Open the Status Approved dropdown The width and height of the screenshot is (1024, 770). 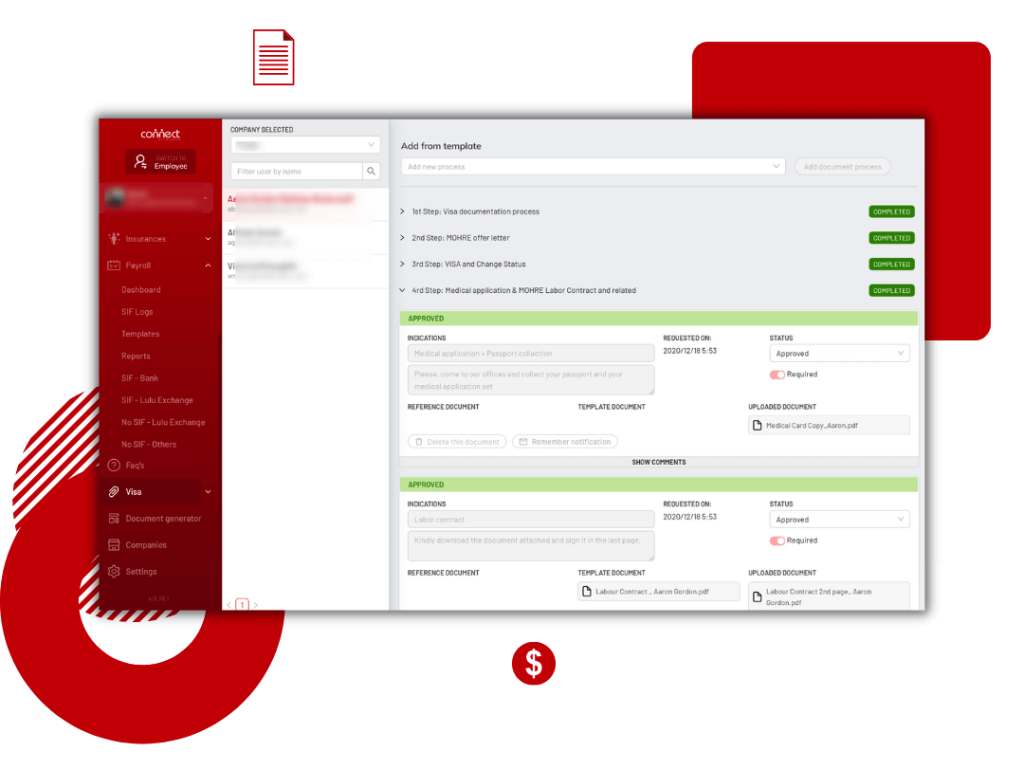click(x=839, y=352)
